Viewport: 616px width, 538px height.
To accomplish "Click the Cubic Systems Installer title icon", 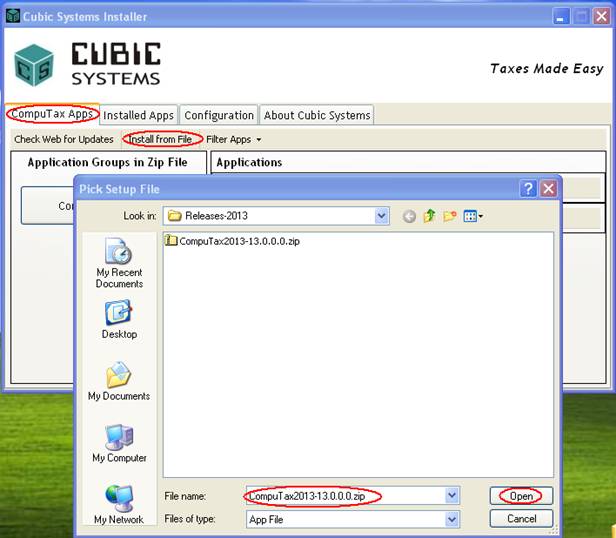I will click(13, 16).
